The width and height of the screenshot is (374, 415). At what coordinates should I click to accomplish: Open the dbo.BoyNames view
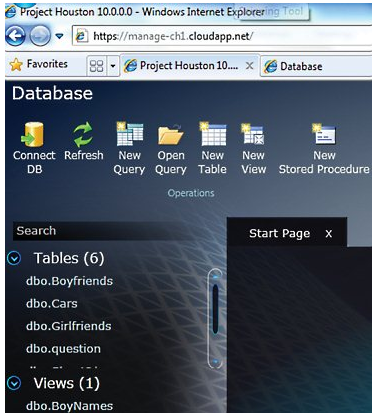(69, 406)
